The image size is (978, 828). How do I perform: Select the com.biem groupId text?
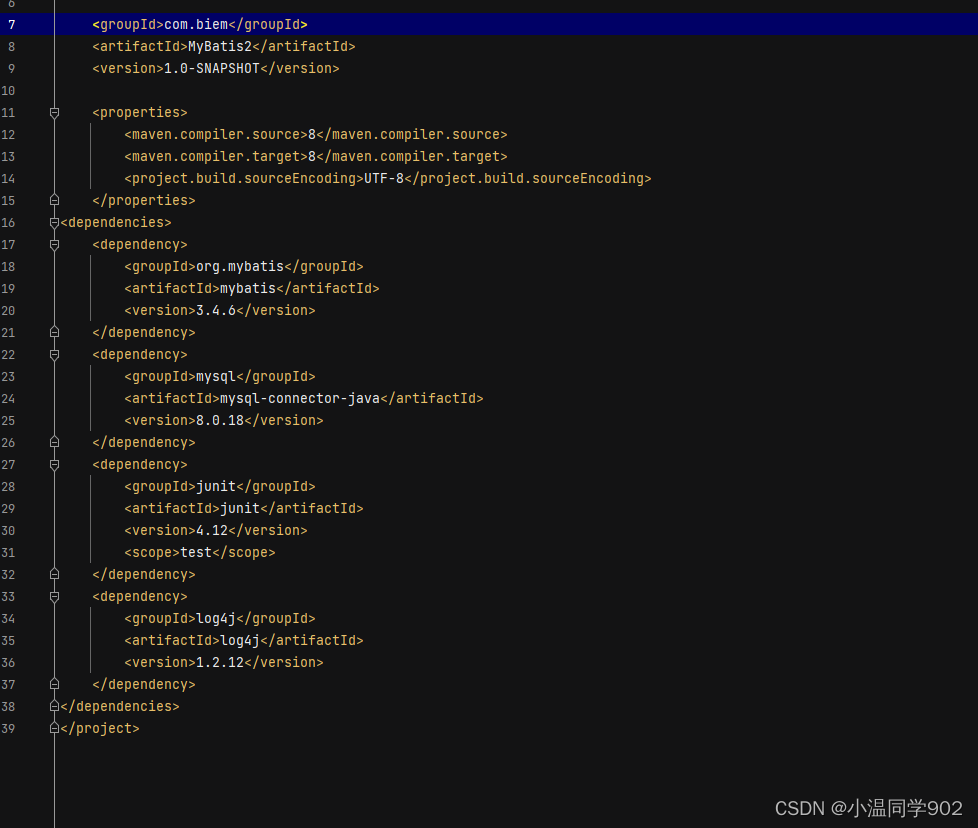[x=197, y=24]
